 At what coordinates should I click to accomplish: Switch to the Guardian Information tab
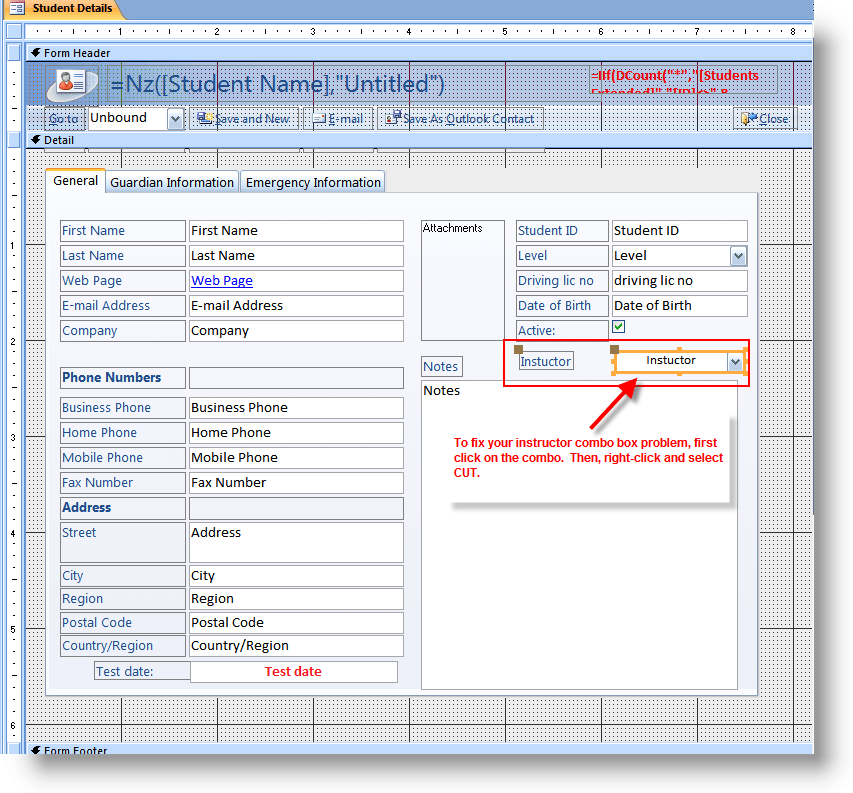tap(171, 182)
